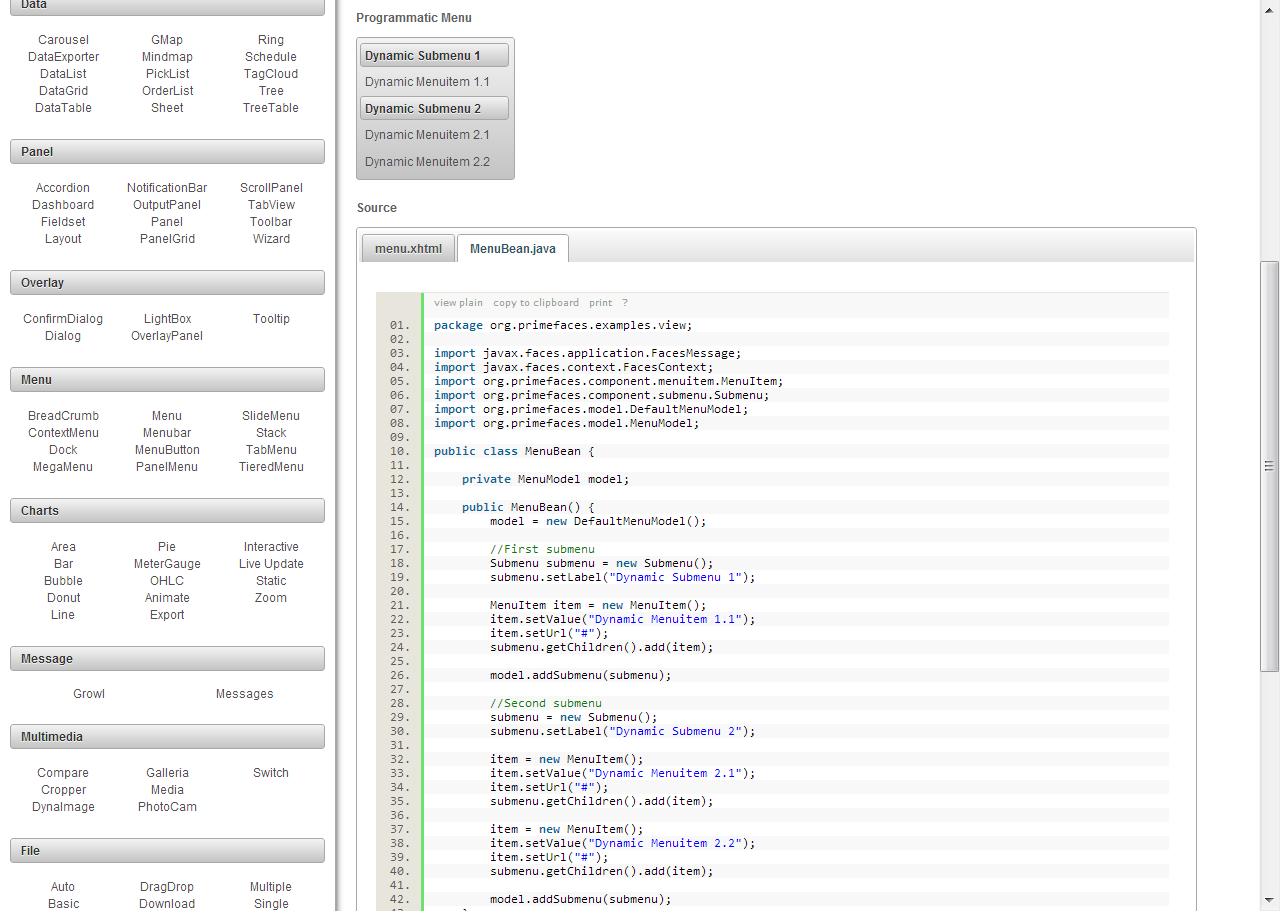Image resolution: width=1280 pixels, height=911 pixels.
Task: Click the "copy to clipboard" option above the code
Action: click(535, 302)
